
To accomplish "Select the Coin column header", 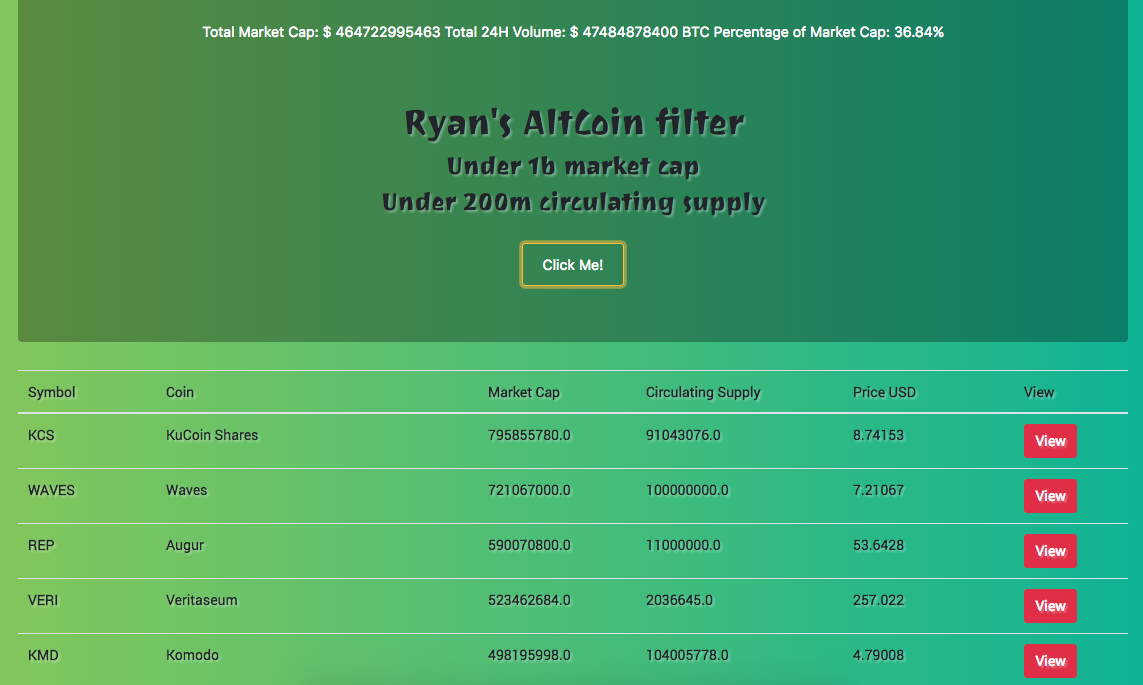I will [x=180, y=392].
